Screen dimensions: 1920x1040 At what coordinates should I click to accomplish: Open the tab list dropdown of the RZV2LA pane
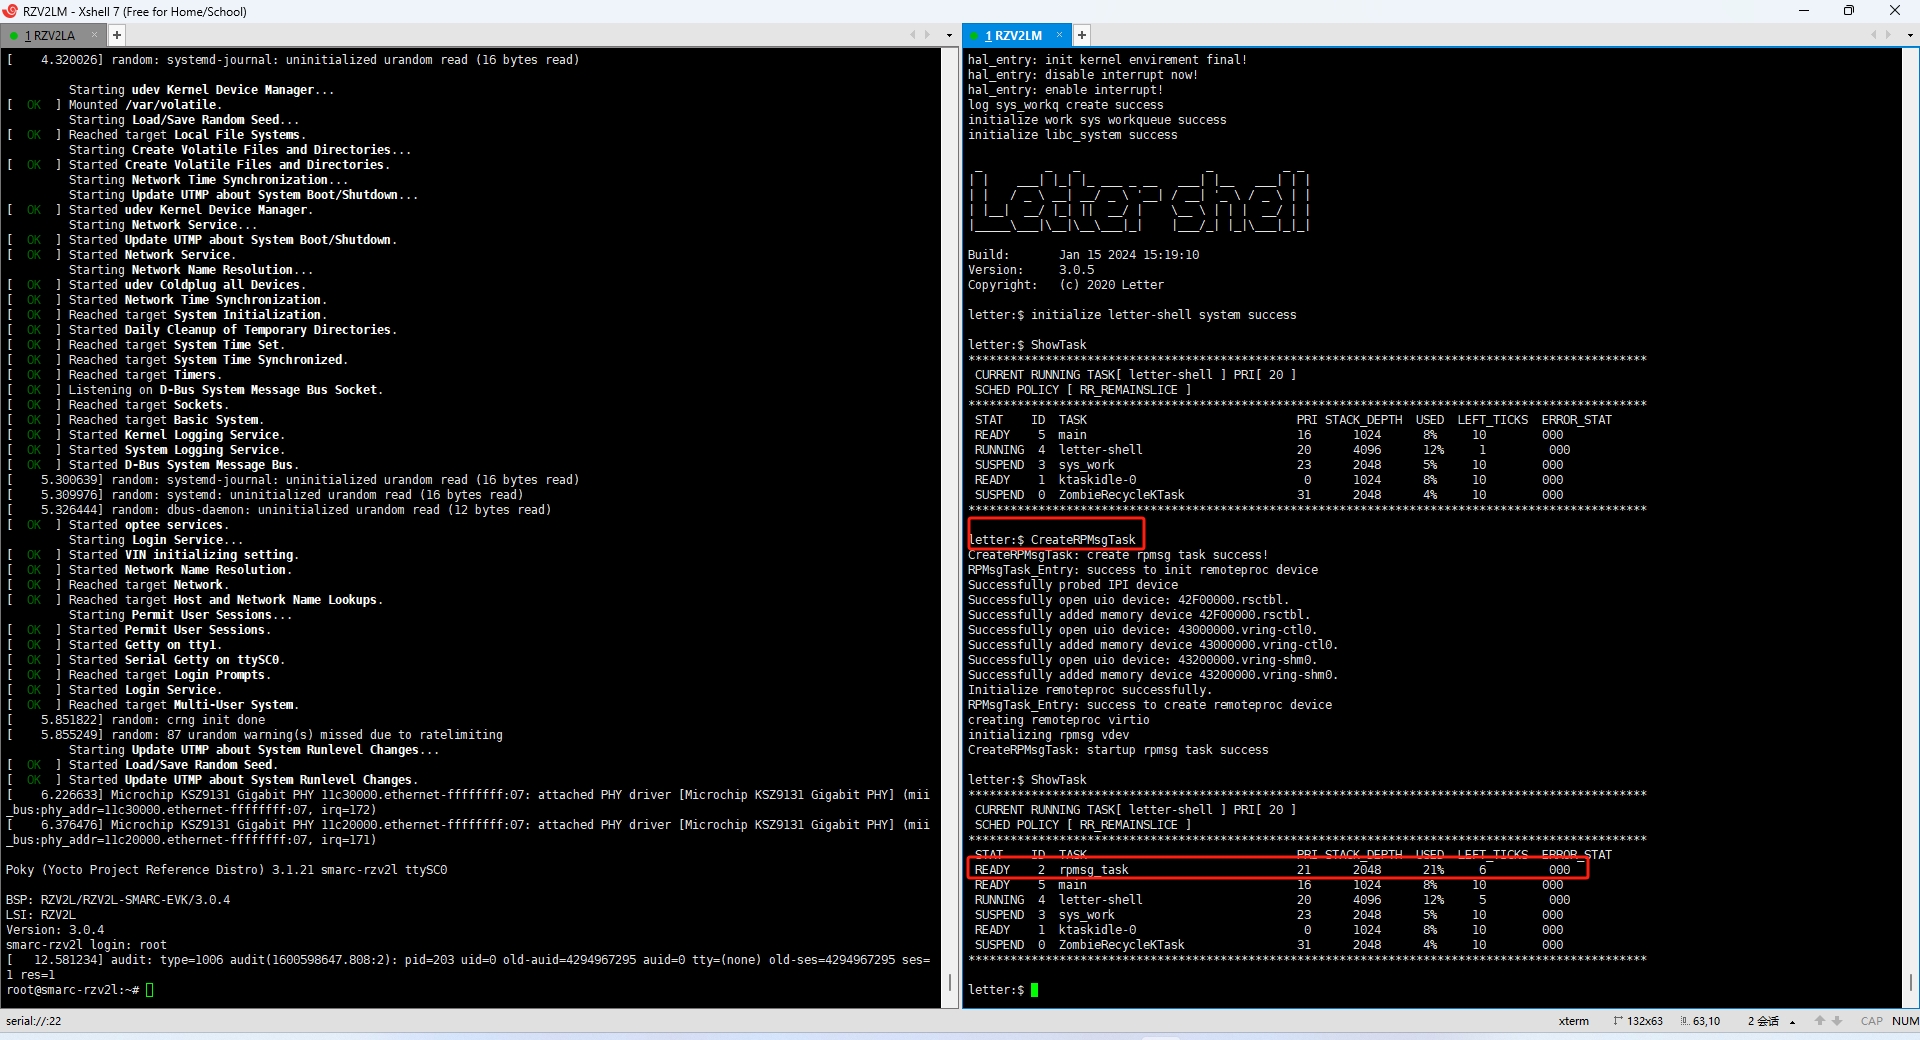(949, 35)
